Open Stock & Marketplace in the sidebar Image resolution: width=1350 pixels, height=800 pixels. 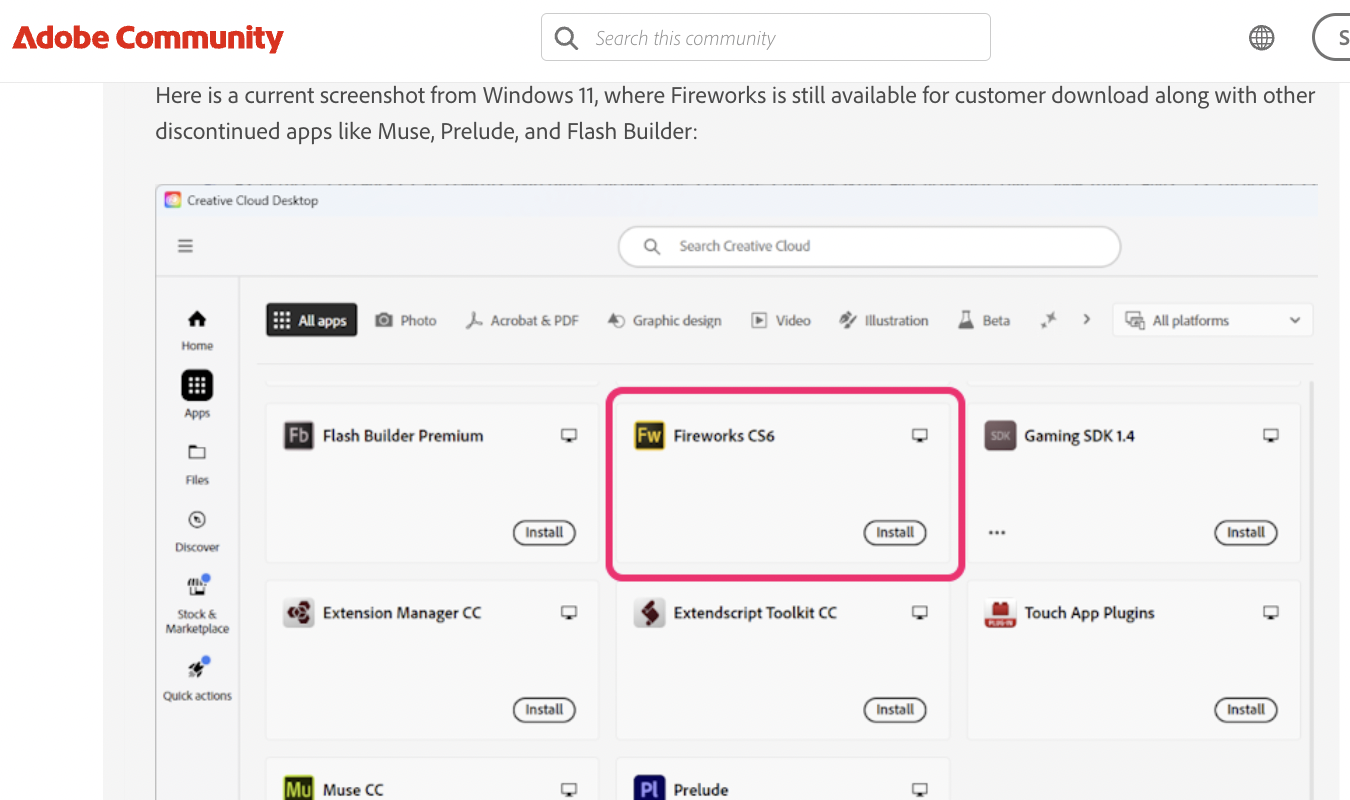197,605
